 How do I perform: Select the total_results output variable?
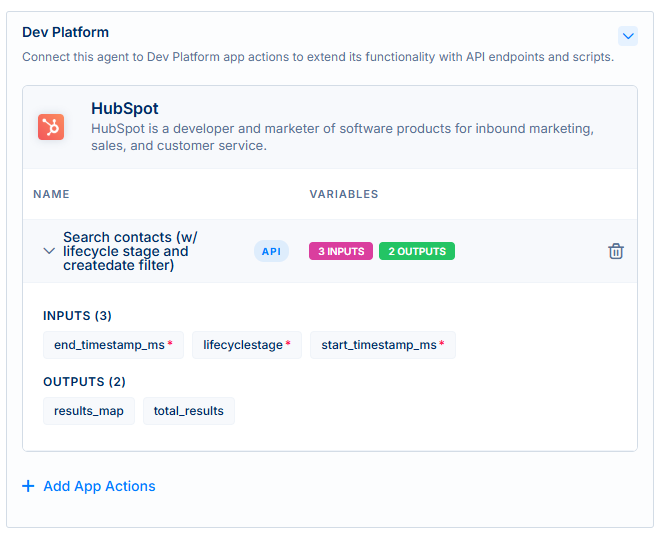pyautogui.click(x=189, y=411)
